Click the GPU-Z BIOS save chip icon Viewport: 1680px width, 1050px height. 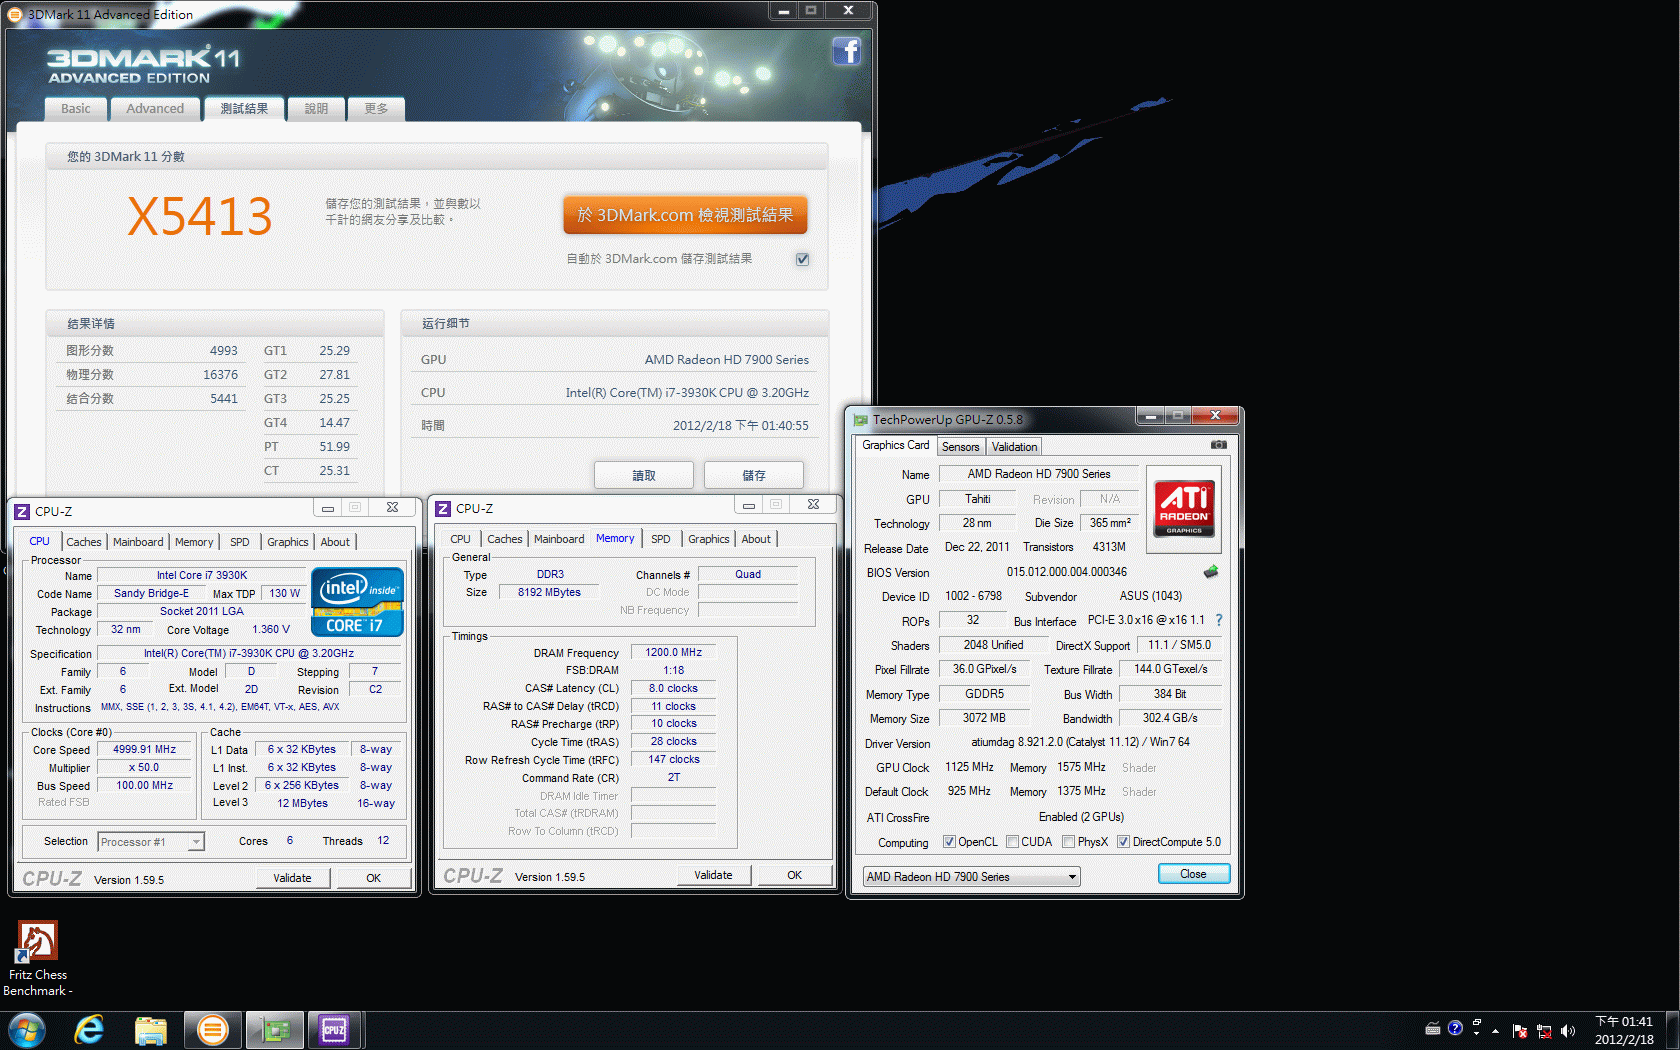coord(1211,572)
